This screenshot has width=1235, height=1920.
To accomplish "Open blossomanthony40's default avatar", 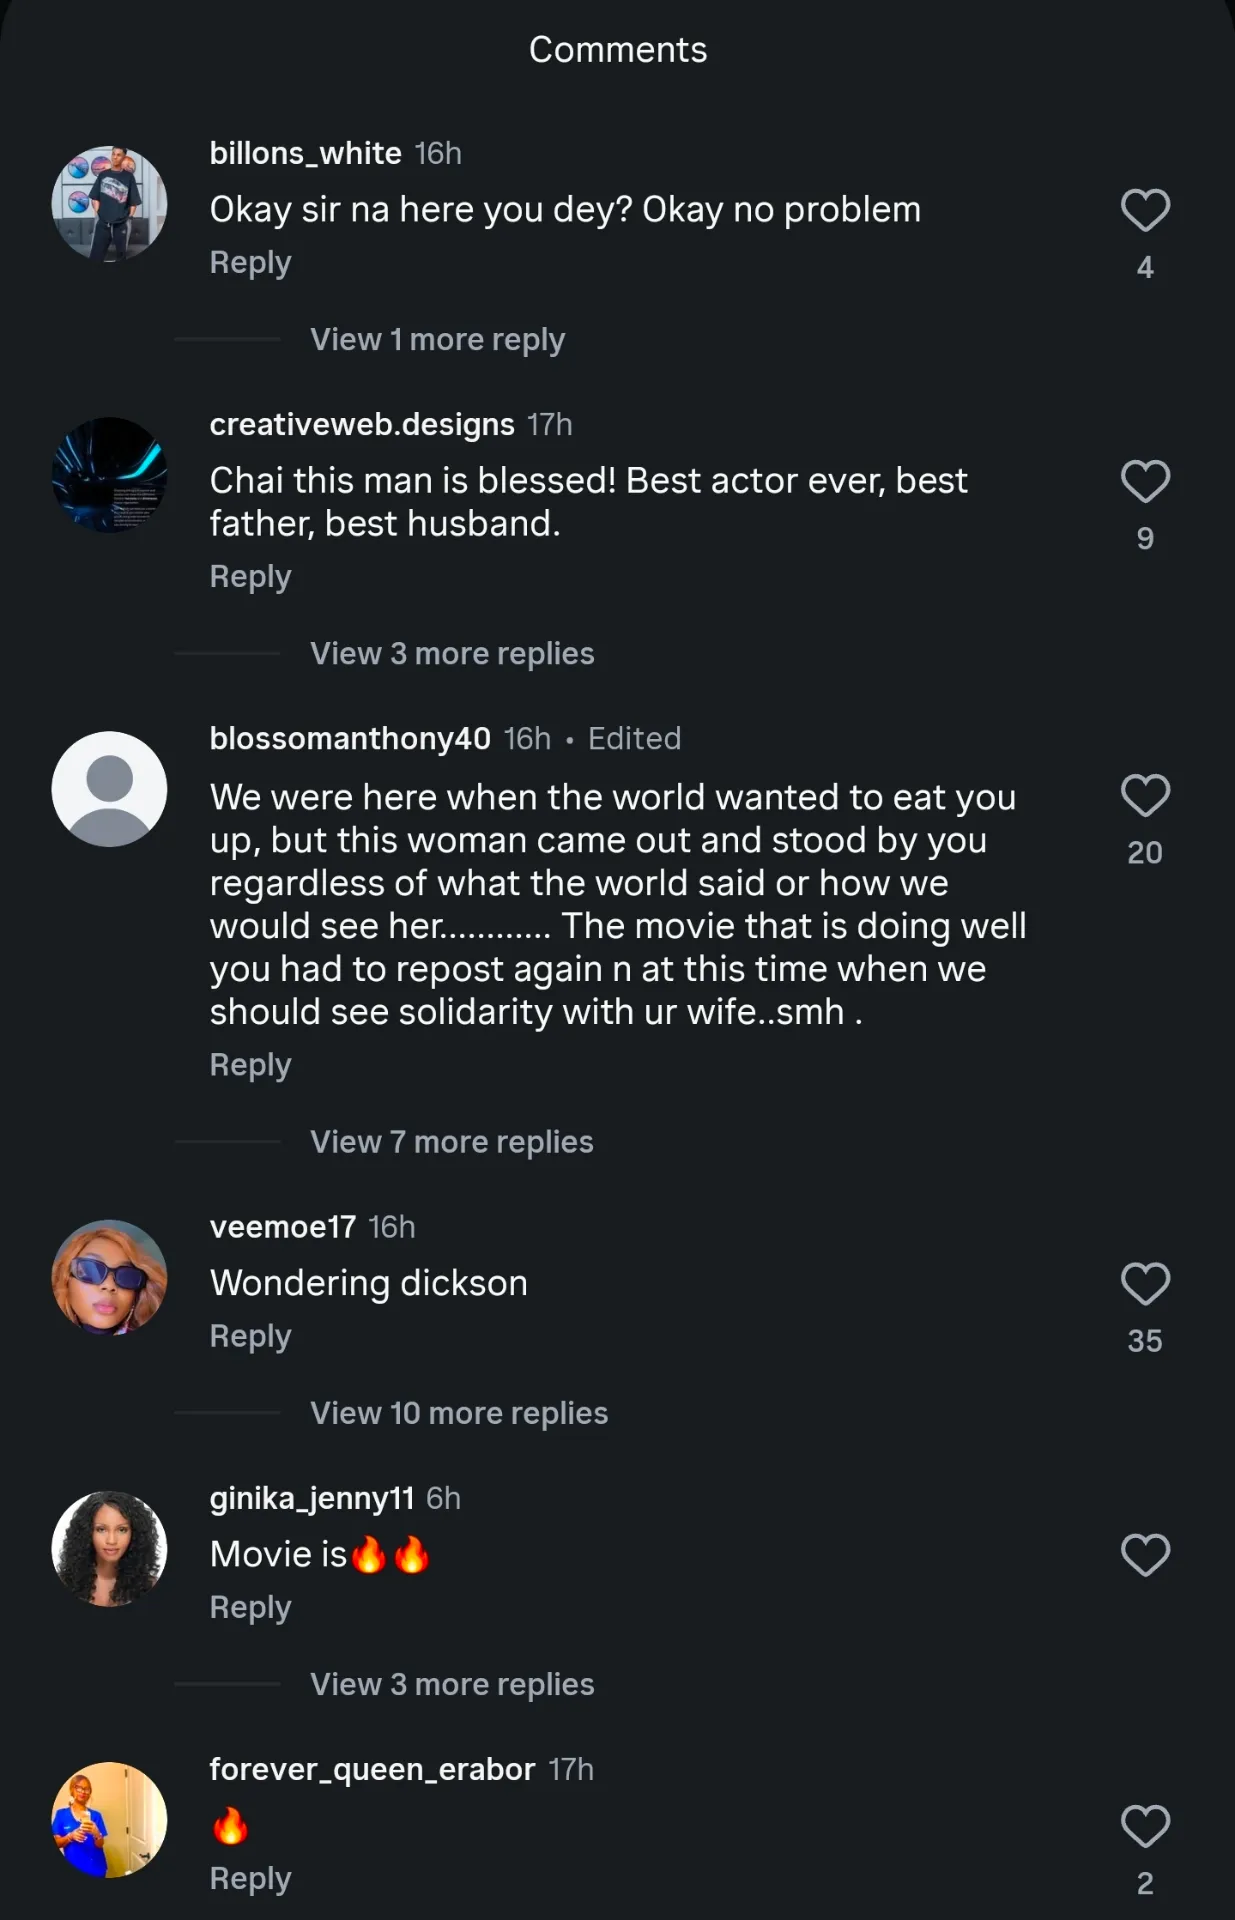I will tap(109, 789).
